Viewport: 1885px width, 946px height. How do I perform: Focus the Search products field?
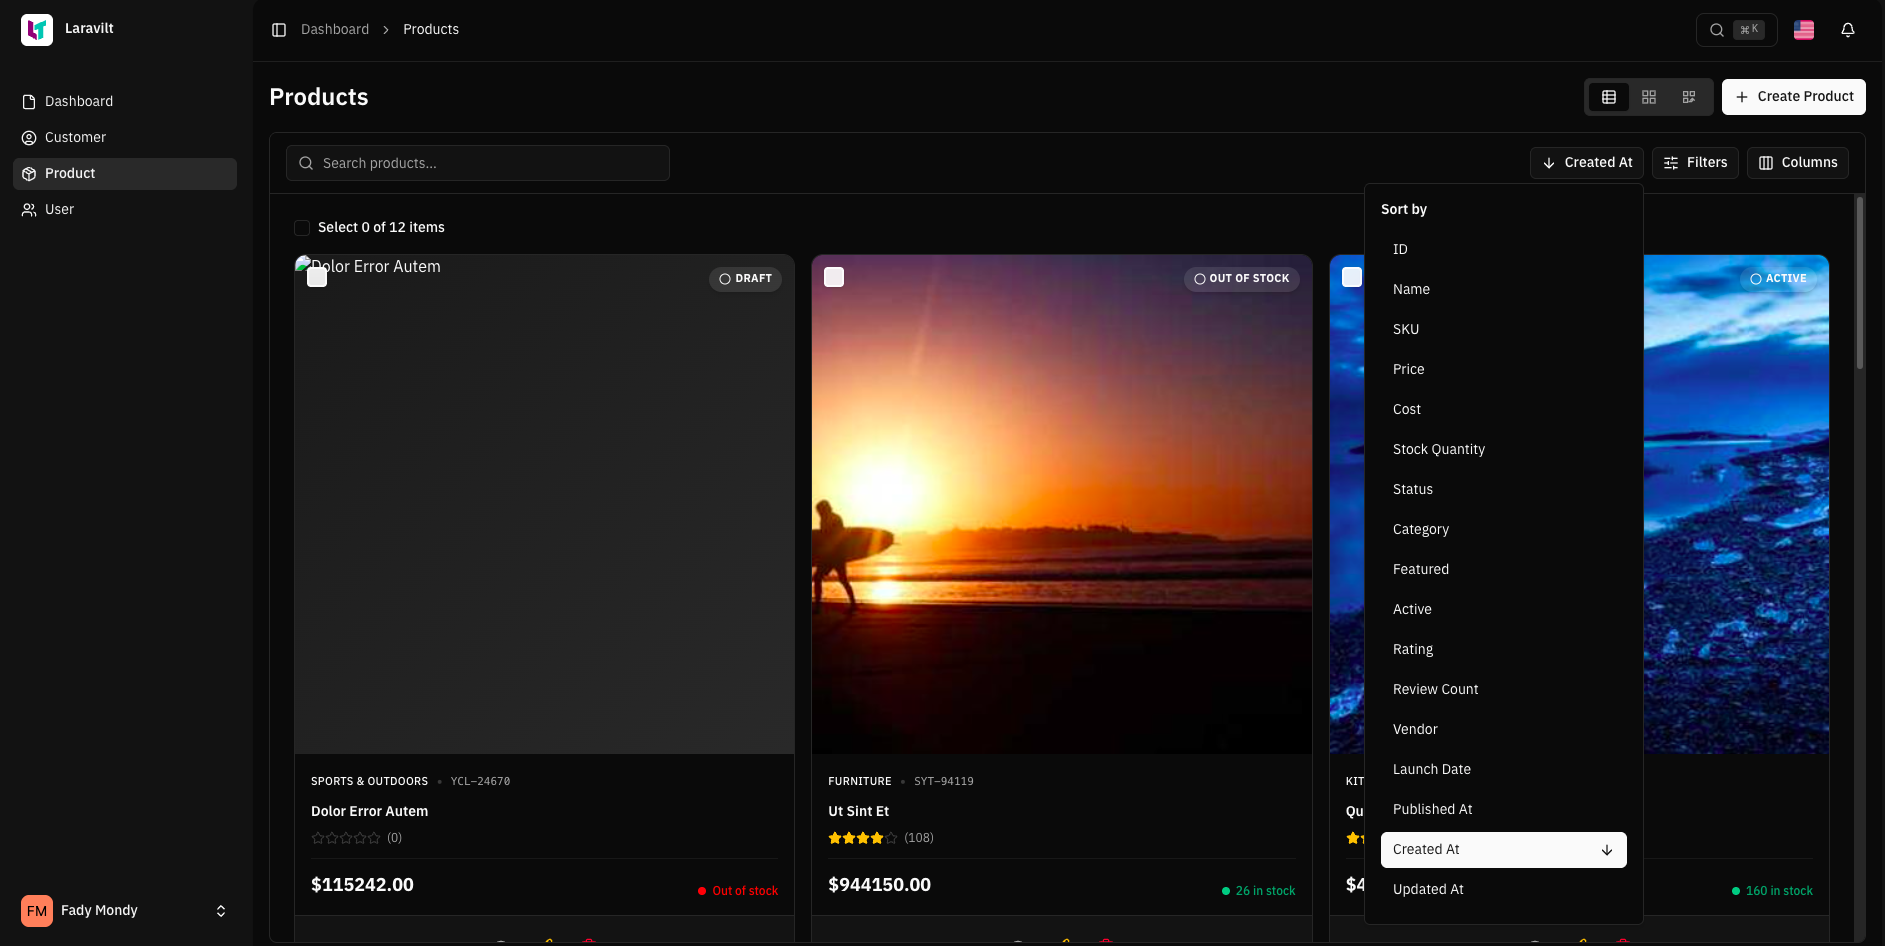478,163
